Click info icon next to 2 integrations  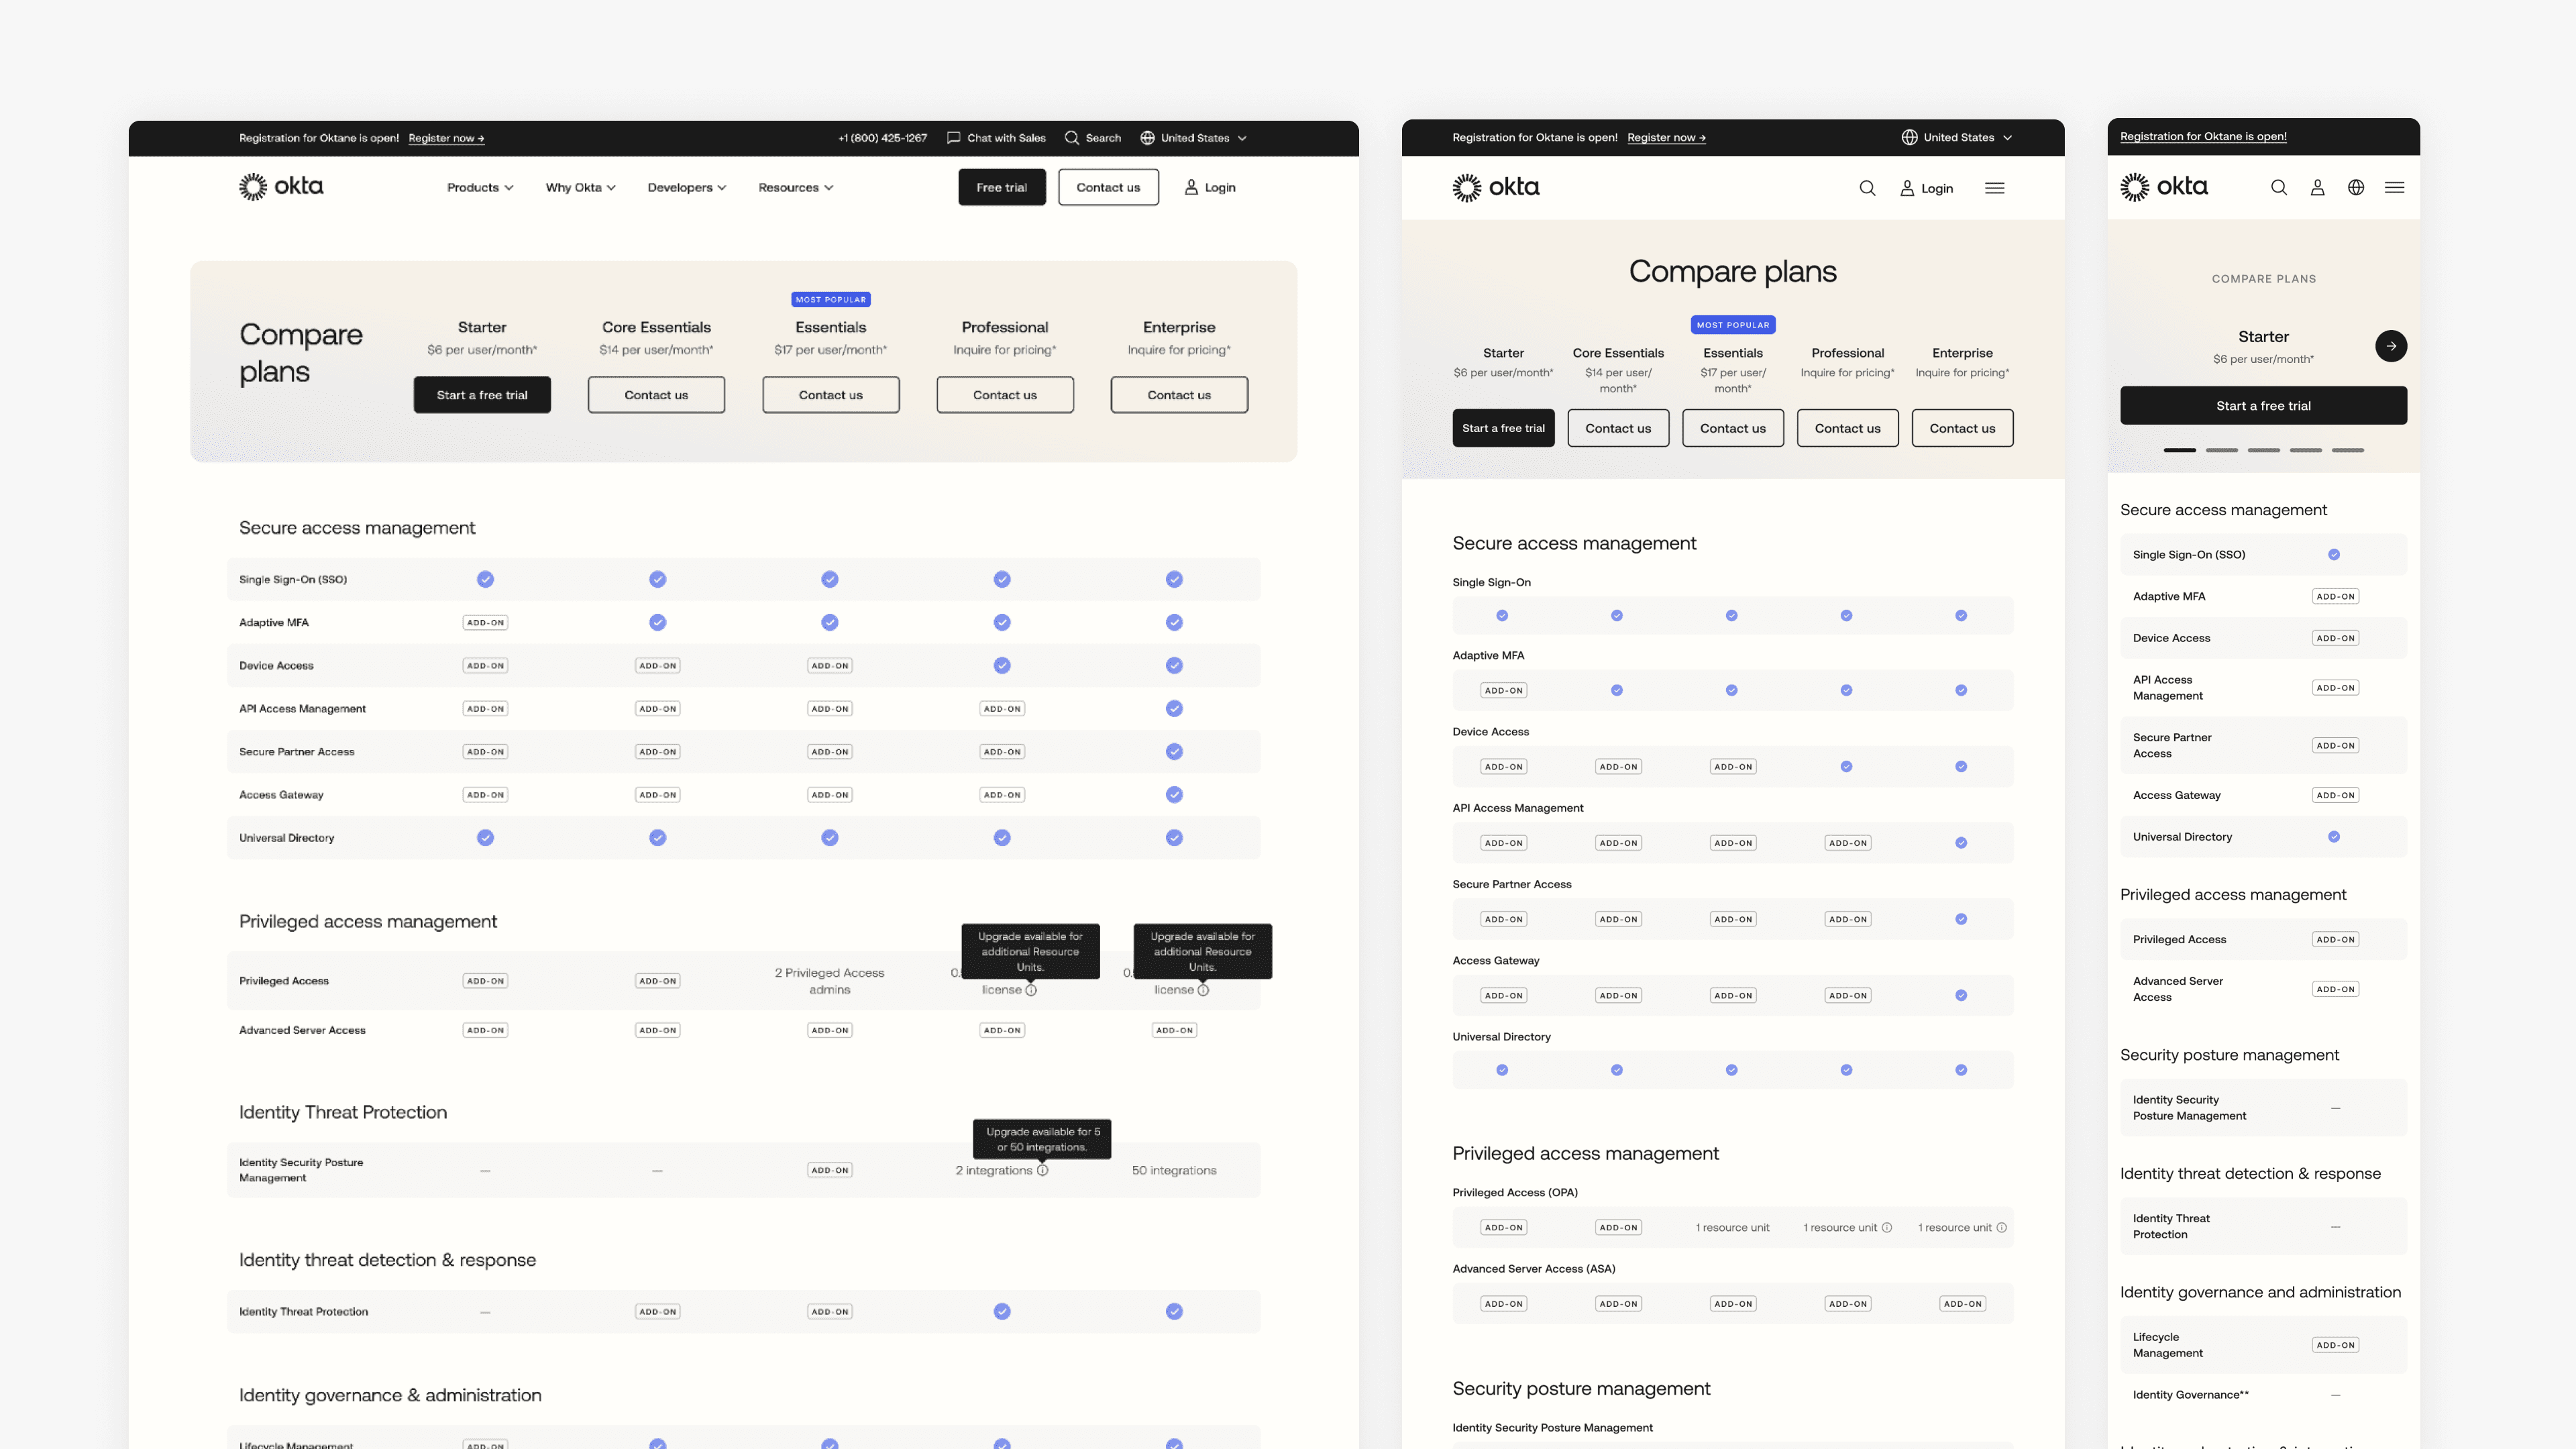click(x=1043, y=1170)
